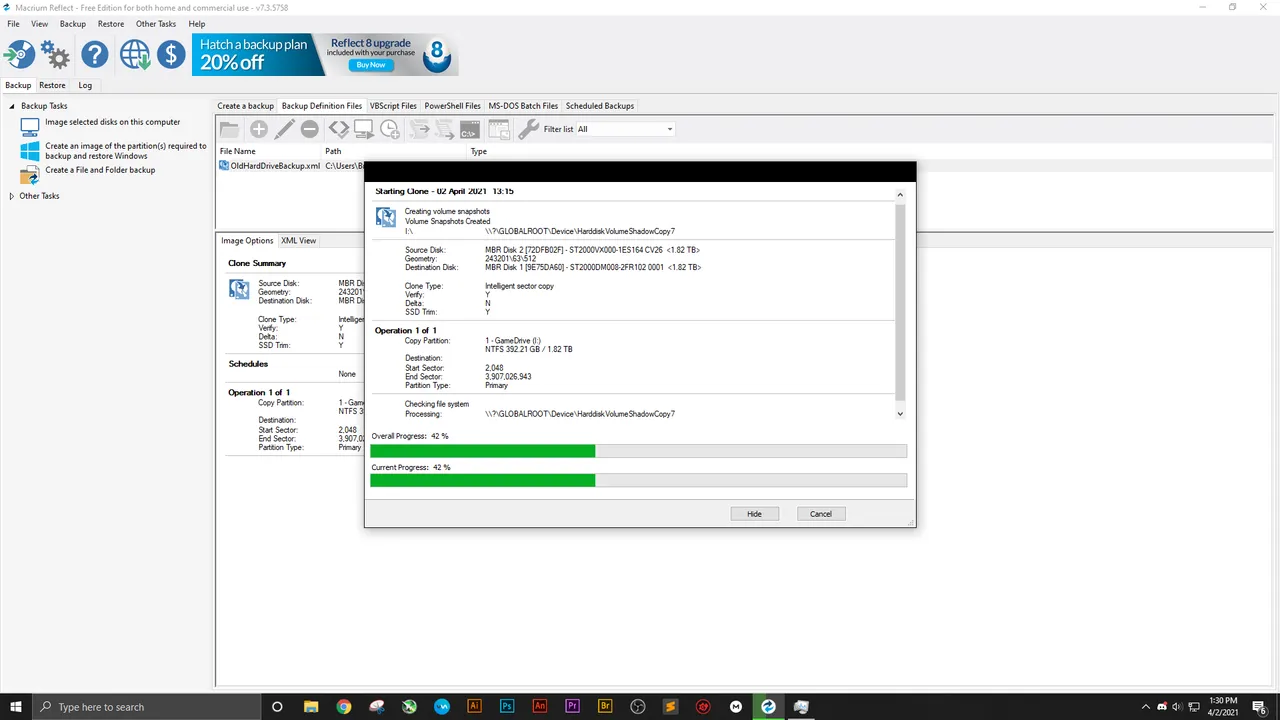
Task: Click the generate VBScript icon
Action: (x=419, y=129)
